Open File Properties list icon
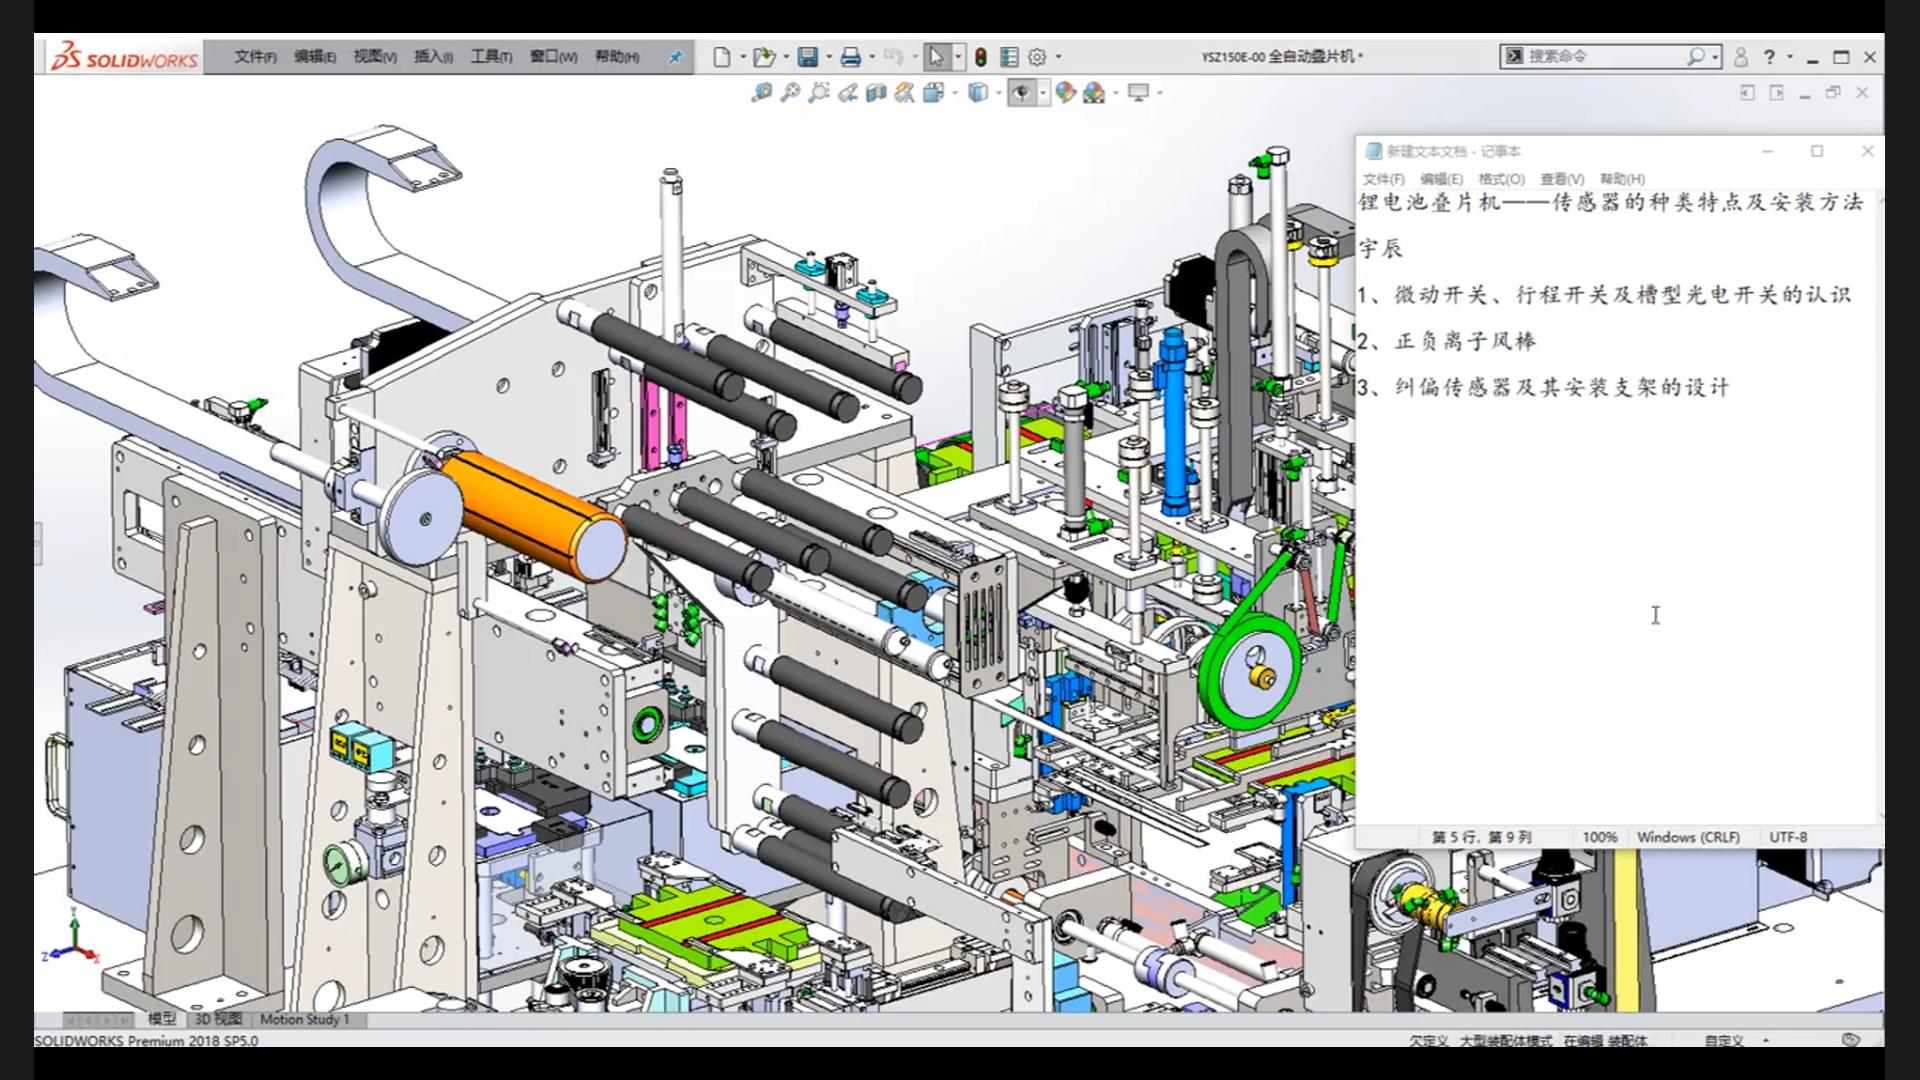 (1009, 57)
